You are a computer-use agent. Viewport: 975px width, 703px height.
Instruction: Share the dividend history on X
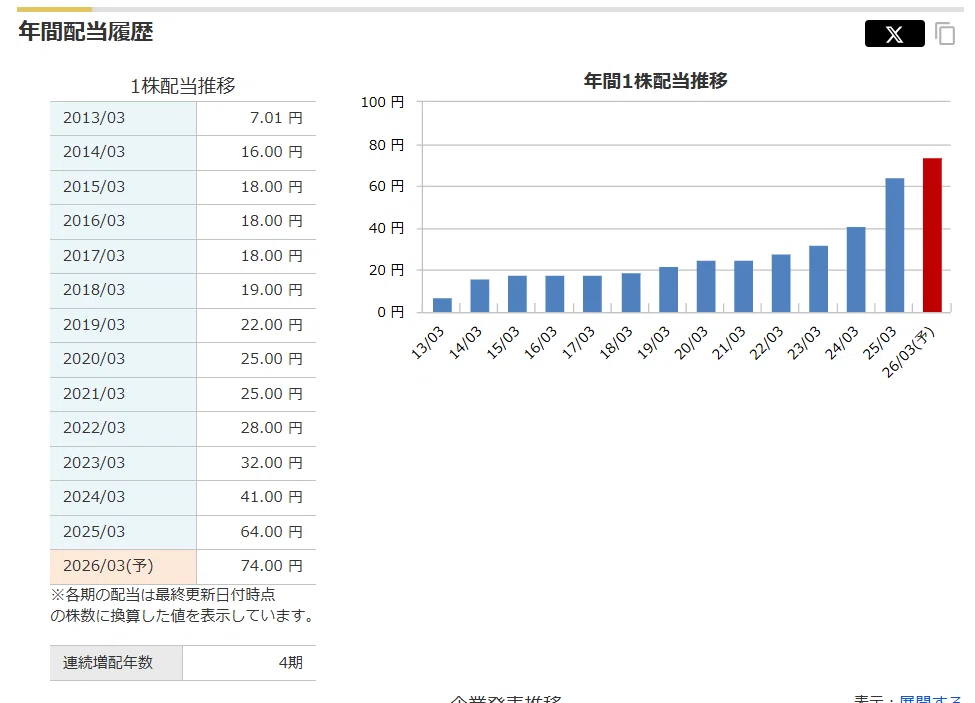click(894, 34)
